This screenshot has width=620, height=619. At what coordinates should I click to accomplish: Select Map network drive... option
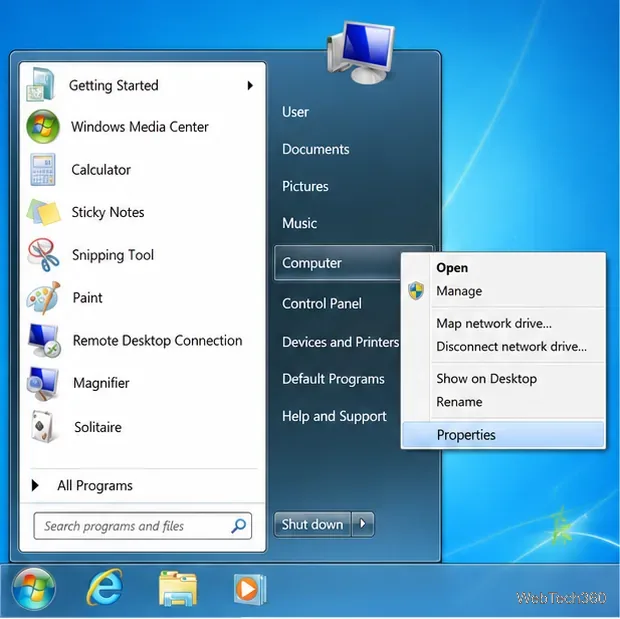(x=494, y=324)
